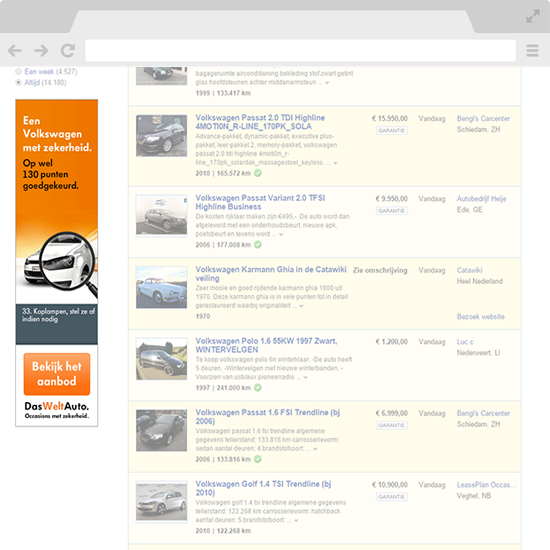Open seller Catawiki

(x=469, y=270)
